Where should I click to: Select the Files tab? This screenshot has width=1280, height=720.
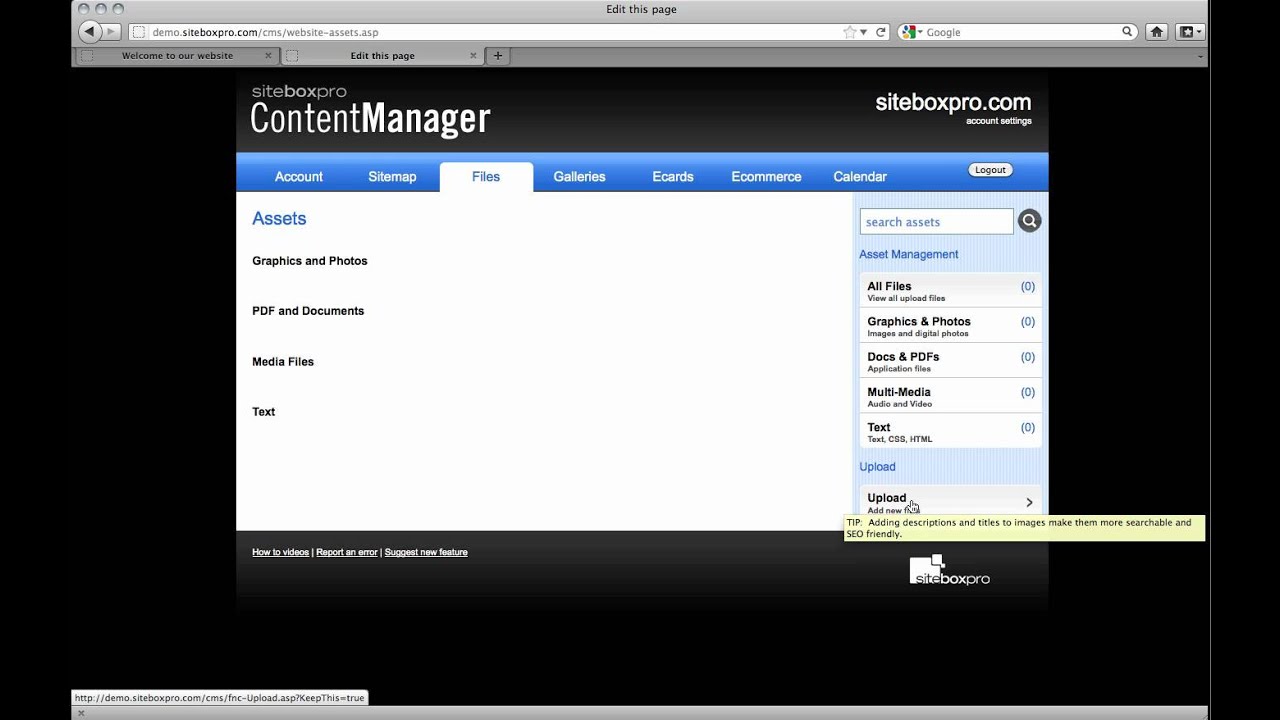click(486, 176)
